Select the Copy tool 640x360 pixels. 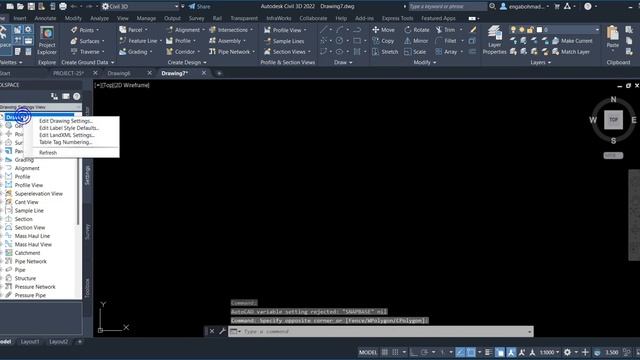pyautogui.click(x=383, y=41)
